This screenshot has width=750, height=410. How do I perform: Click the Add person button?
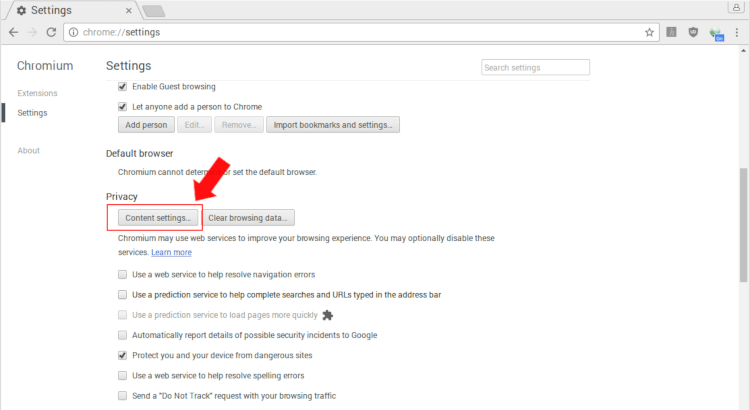(146, 125)
